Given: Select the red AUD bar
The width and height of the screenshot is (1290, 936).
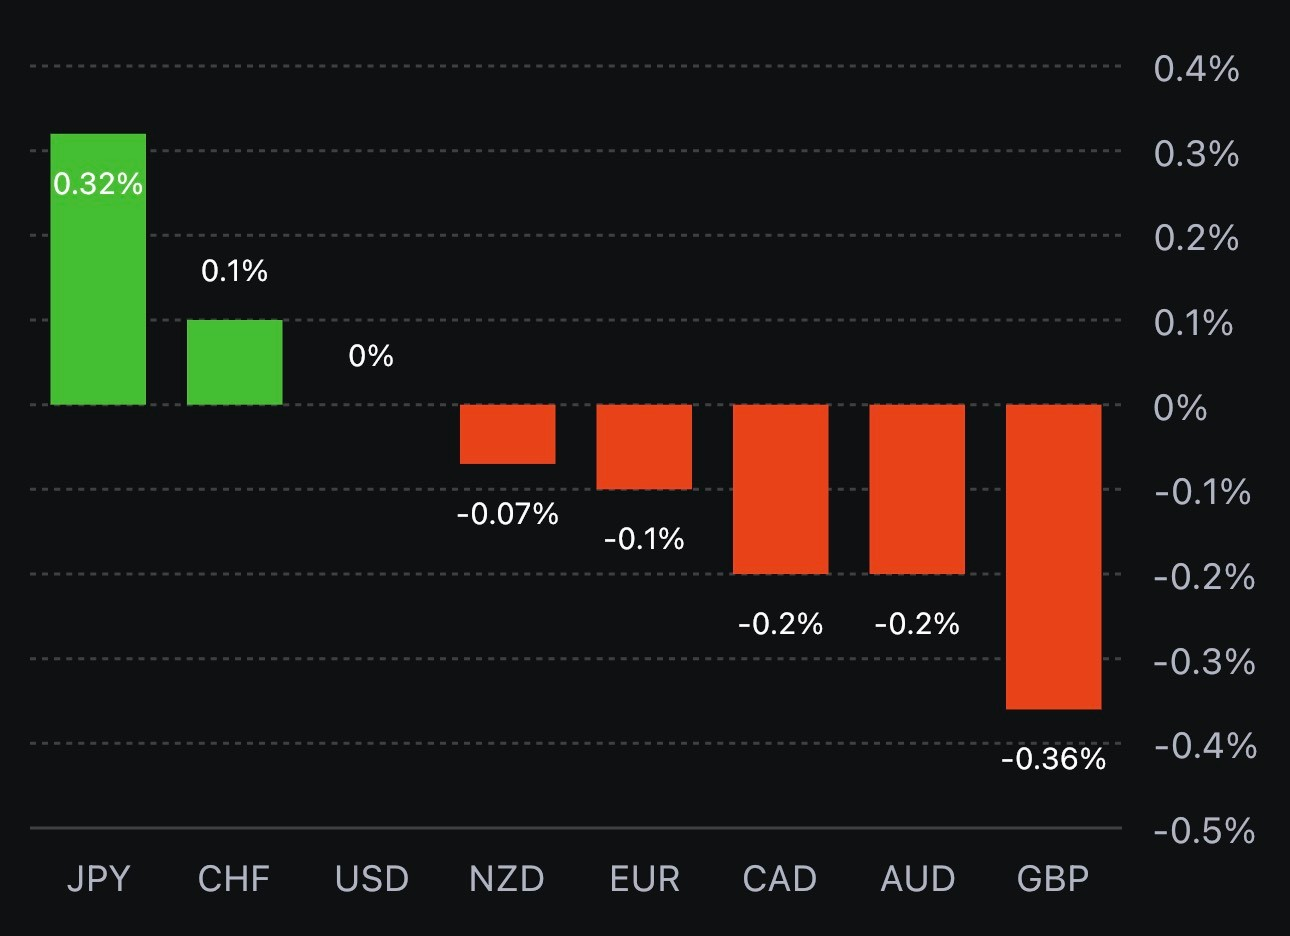Looking at the screenshot, I should [917, 489].
